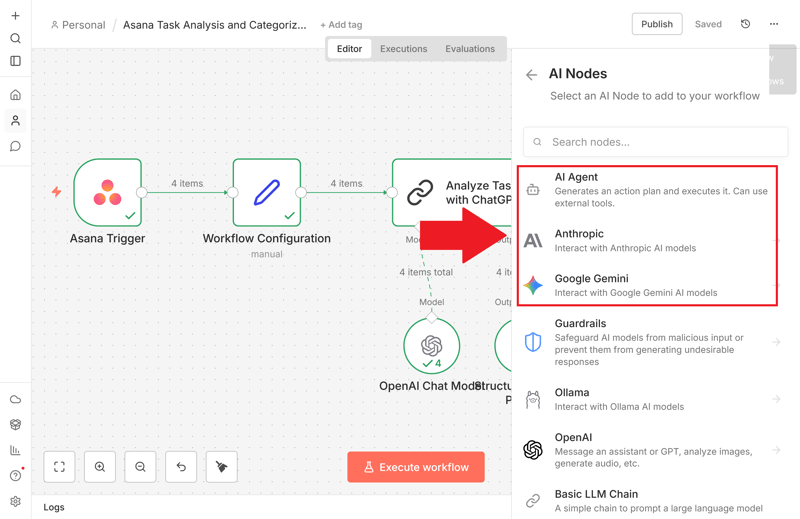Fit workflow to view with fullscreen icon
This screenshot has width=800, height=519.
point(60,467)
